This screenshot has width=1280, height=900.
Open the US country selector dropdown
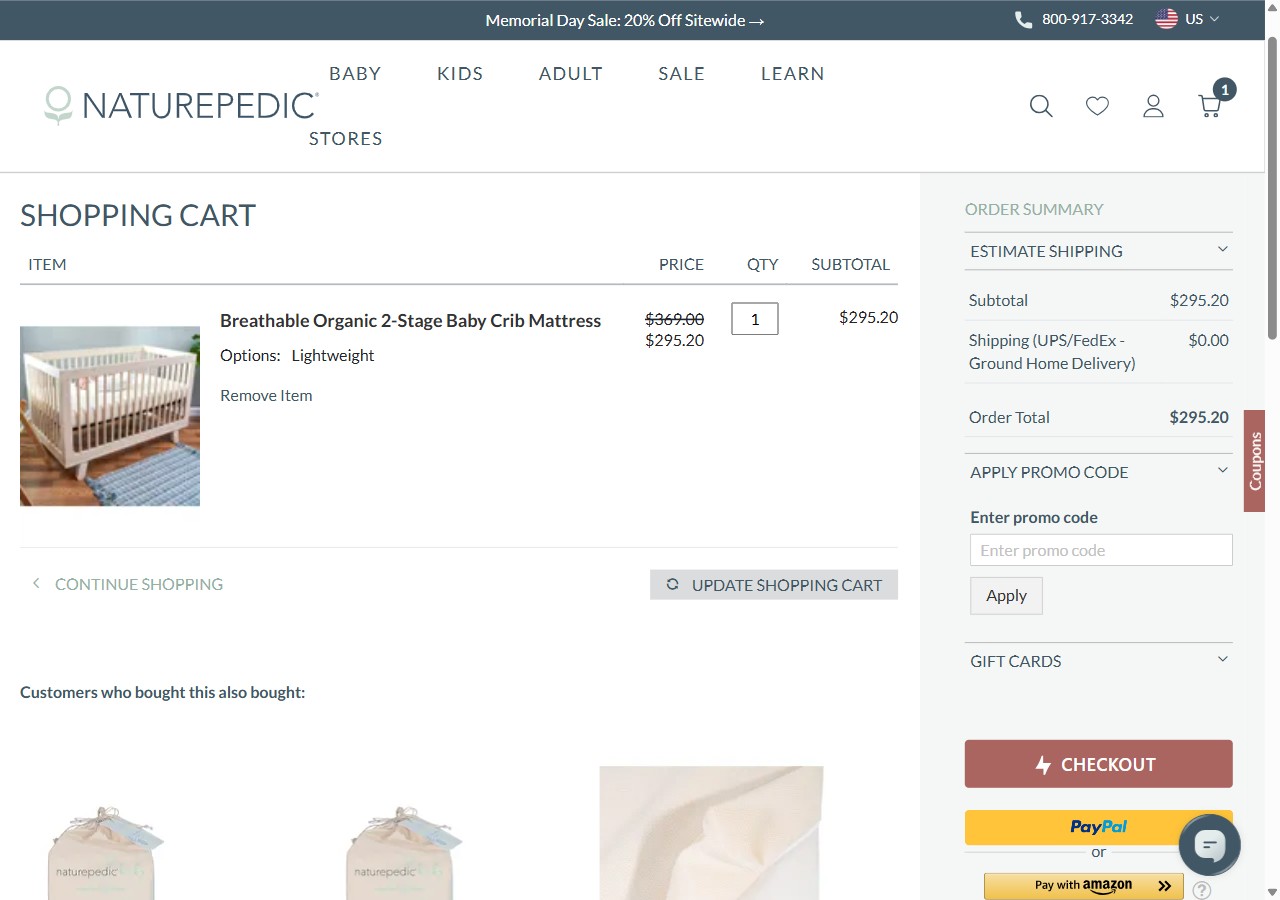pyautogui.click(x=1188, y=19)
